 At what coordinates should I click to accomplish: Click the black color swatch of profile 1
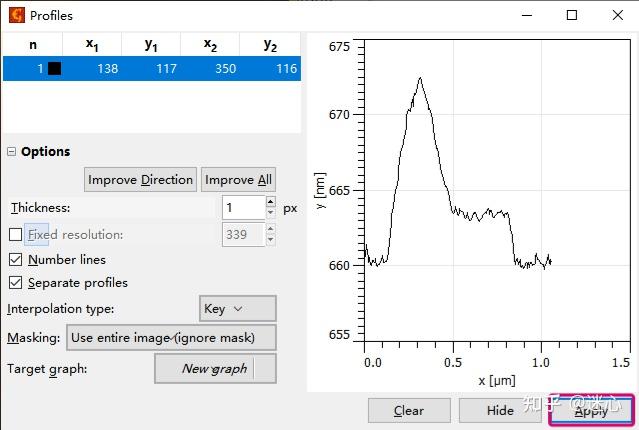pos(54,68)
